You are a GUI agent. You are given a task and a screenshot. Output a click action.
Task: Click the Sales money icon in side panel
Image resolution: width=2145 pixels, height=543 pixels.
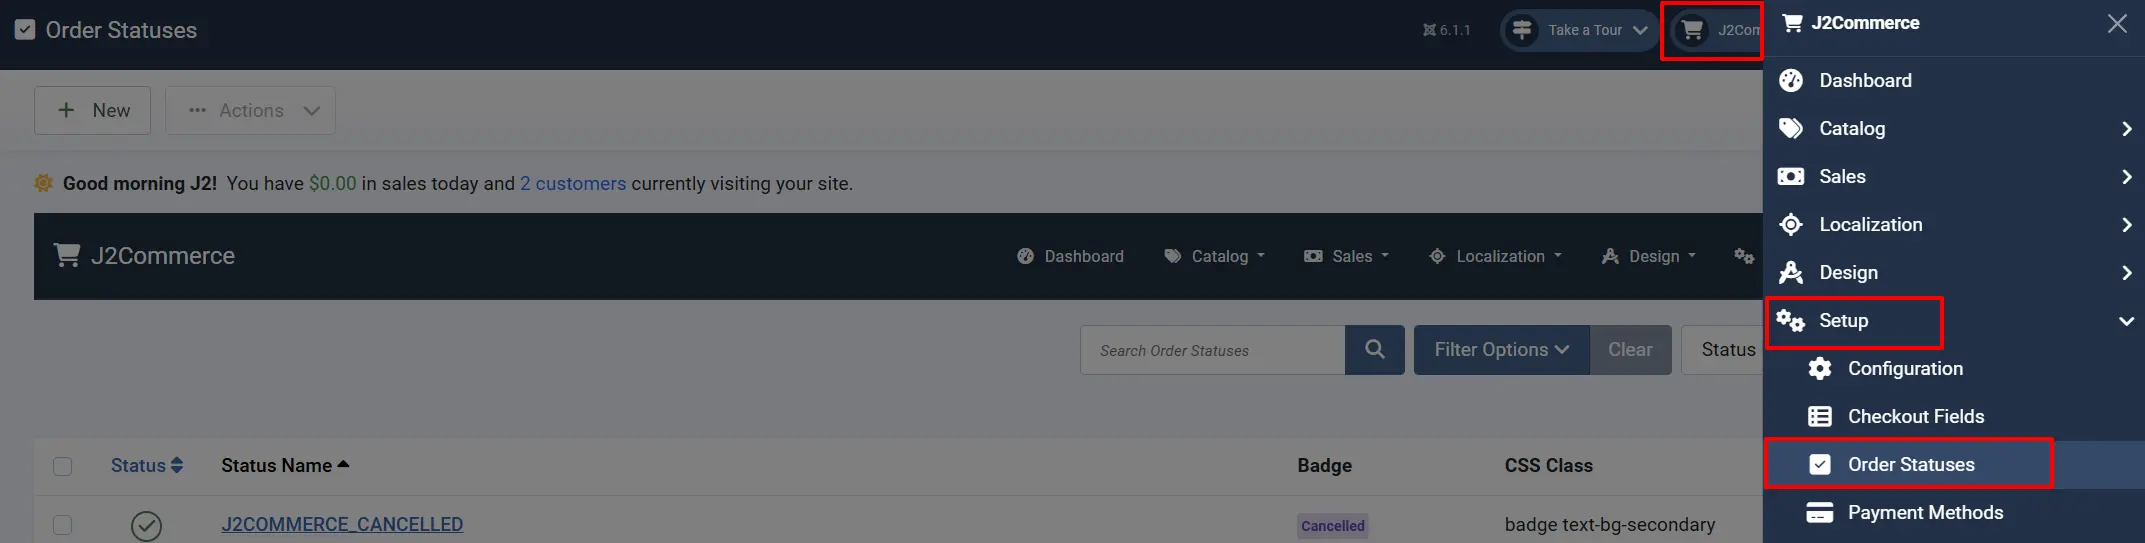click(x=1791, y=176)
